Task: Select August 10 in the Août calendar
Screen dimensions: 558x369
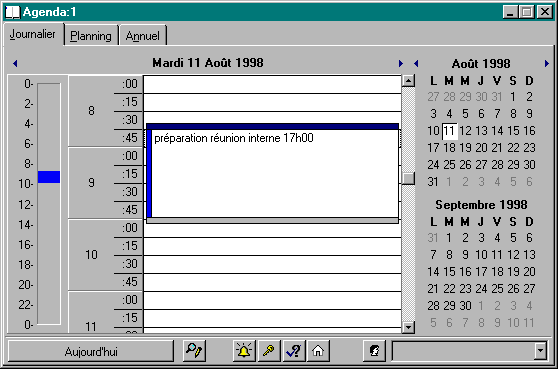Action: tap(433, 131)
